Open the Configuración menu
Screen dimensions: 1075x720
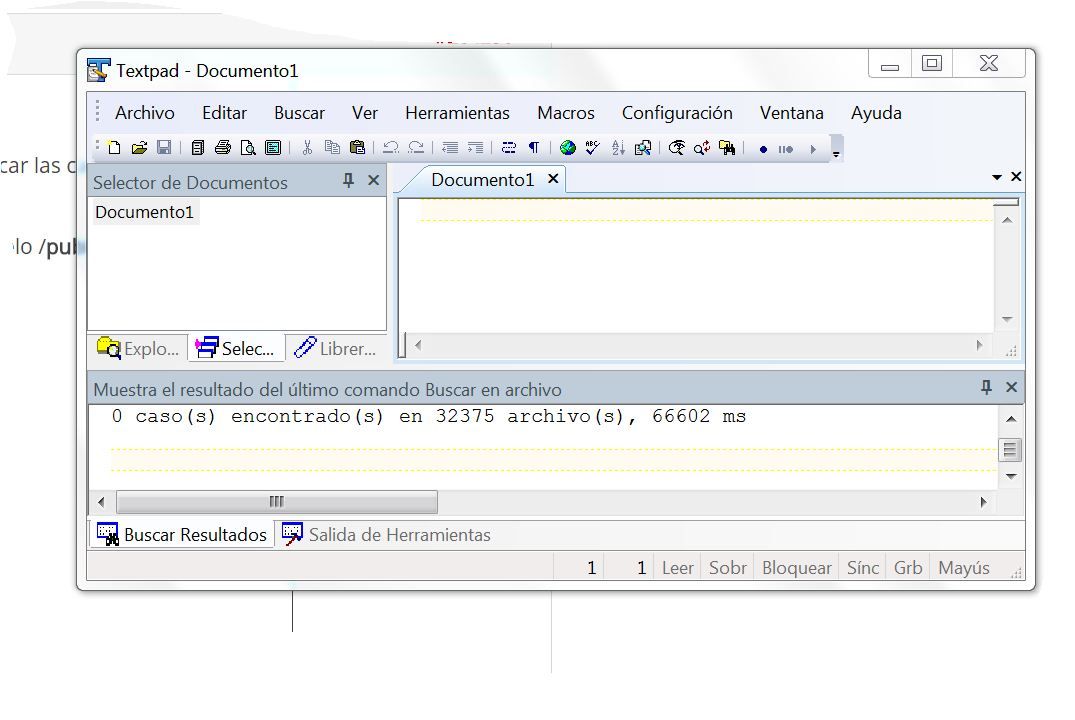click(x=677, y=112)
